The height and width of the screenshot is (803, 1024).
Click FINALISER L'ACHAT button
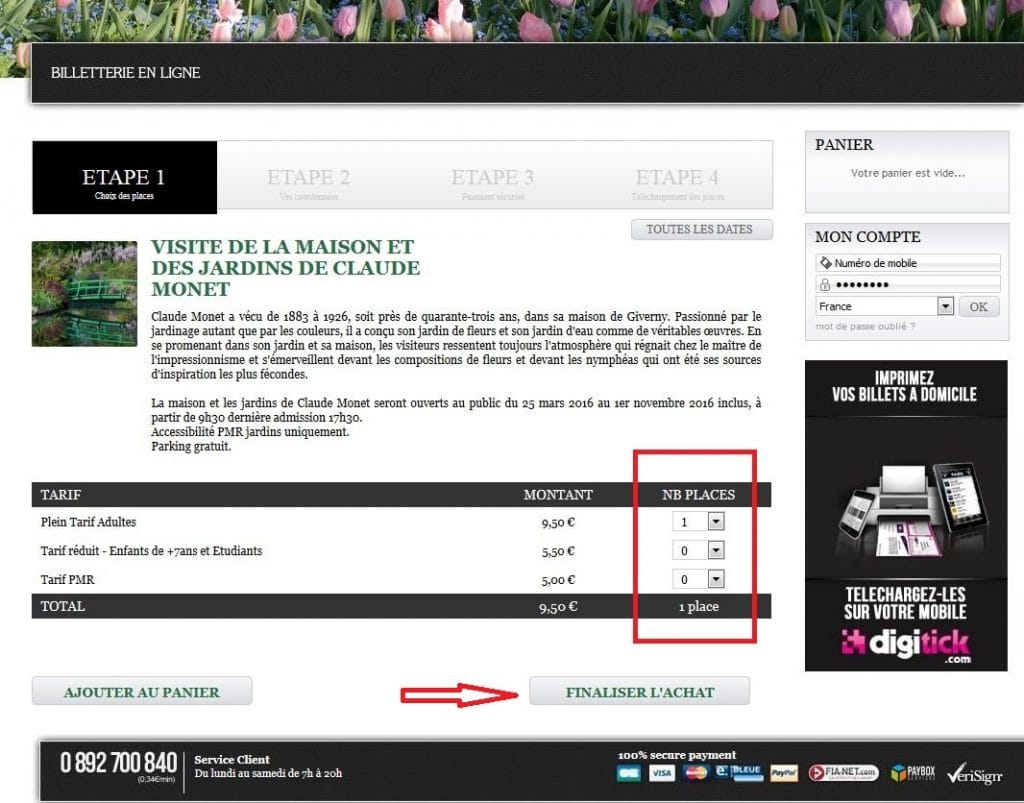[639, 691]
